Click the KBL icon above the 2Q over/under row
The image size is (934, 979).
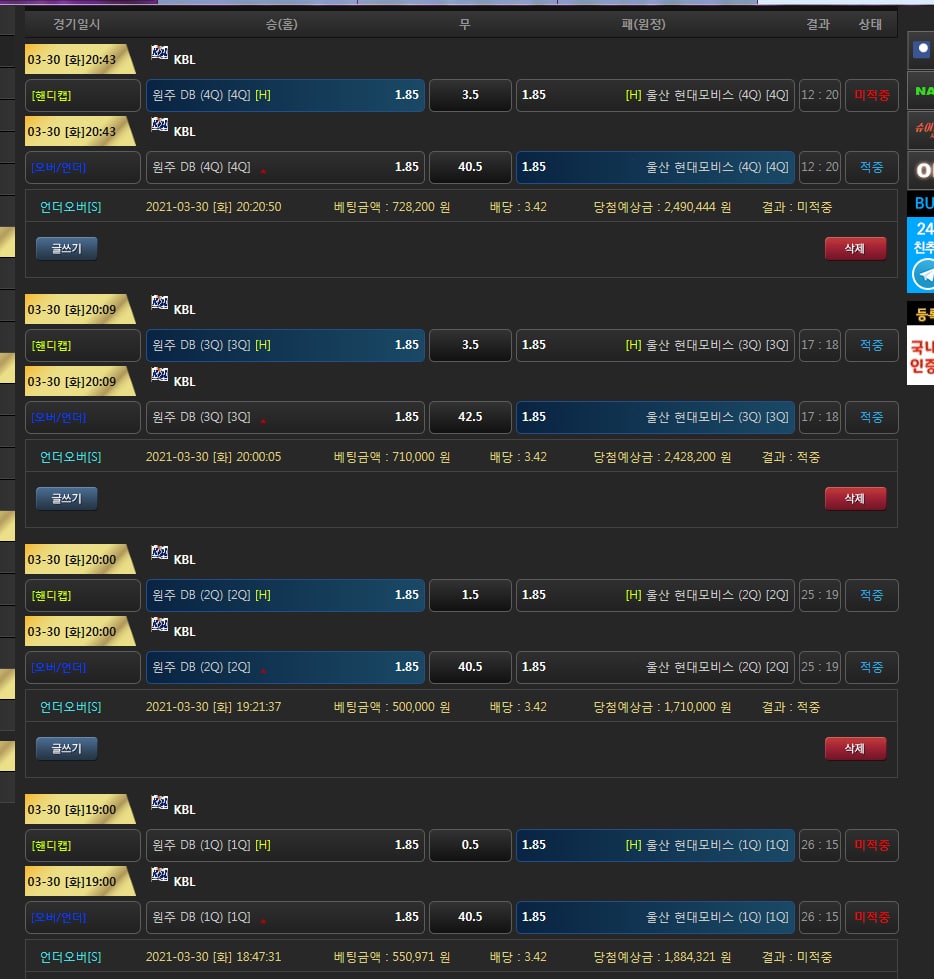[x=160, y=625]
